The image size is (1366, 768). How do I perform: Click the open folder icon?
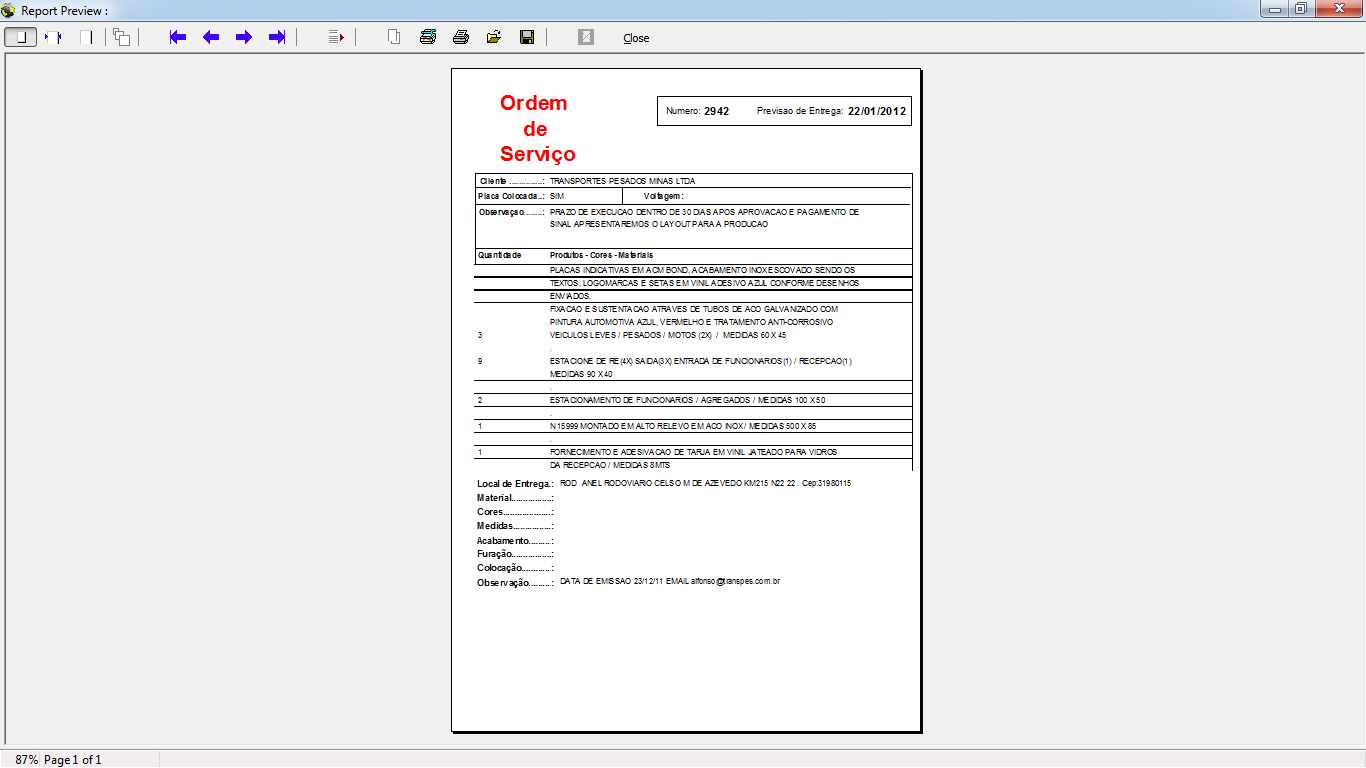(494, 37)
